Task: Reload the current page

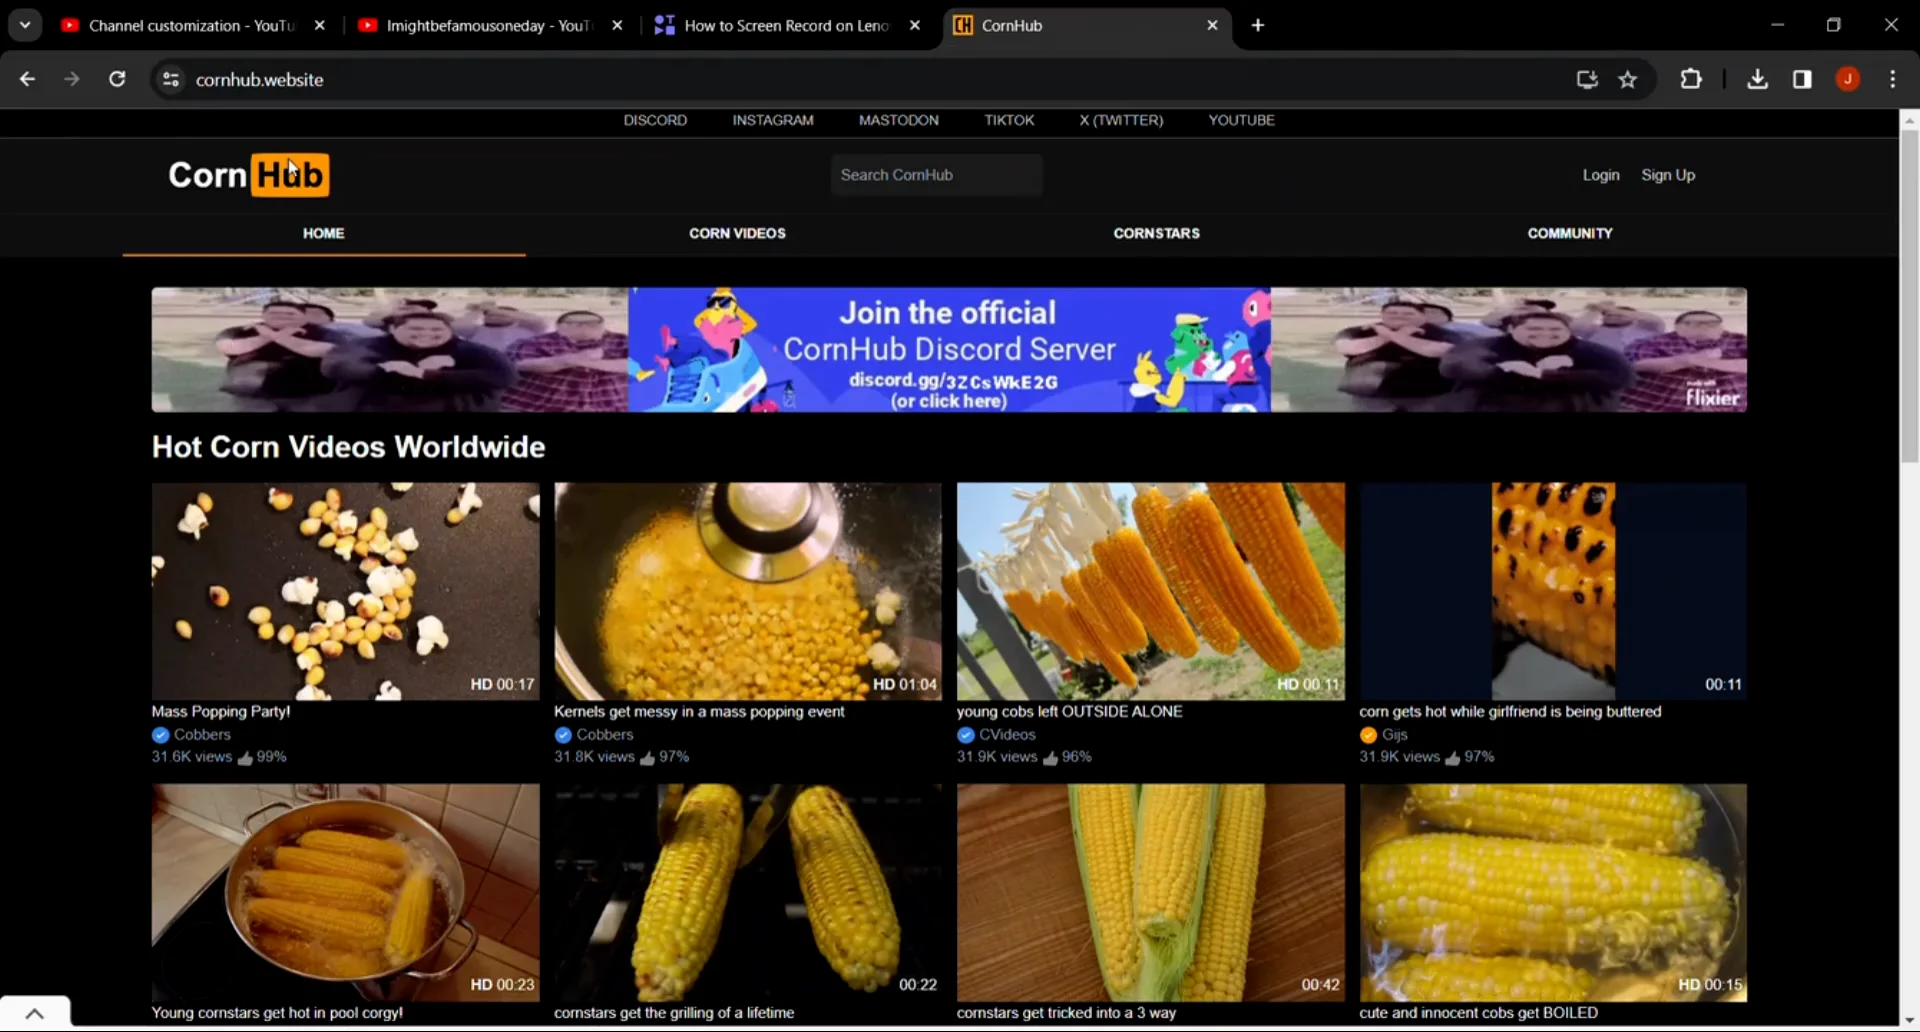Action: 117,79
